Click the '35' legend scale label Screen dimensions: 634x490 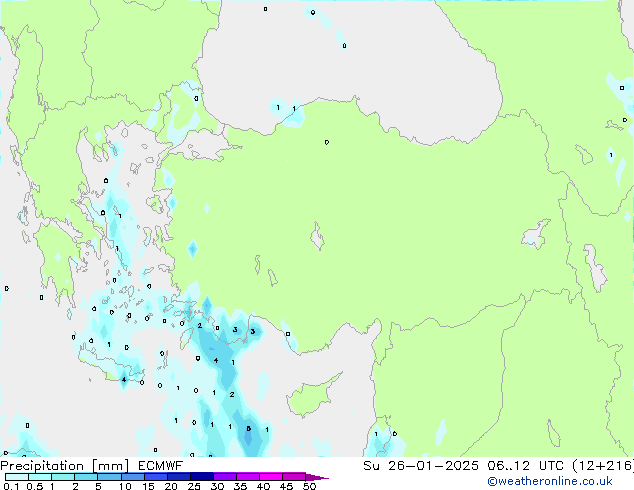(240, 486)
